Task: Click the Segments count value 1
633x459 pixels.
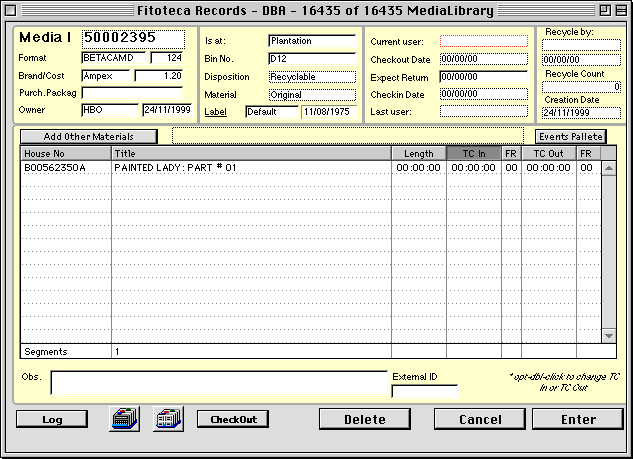Action: click(x=117, y=352)
